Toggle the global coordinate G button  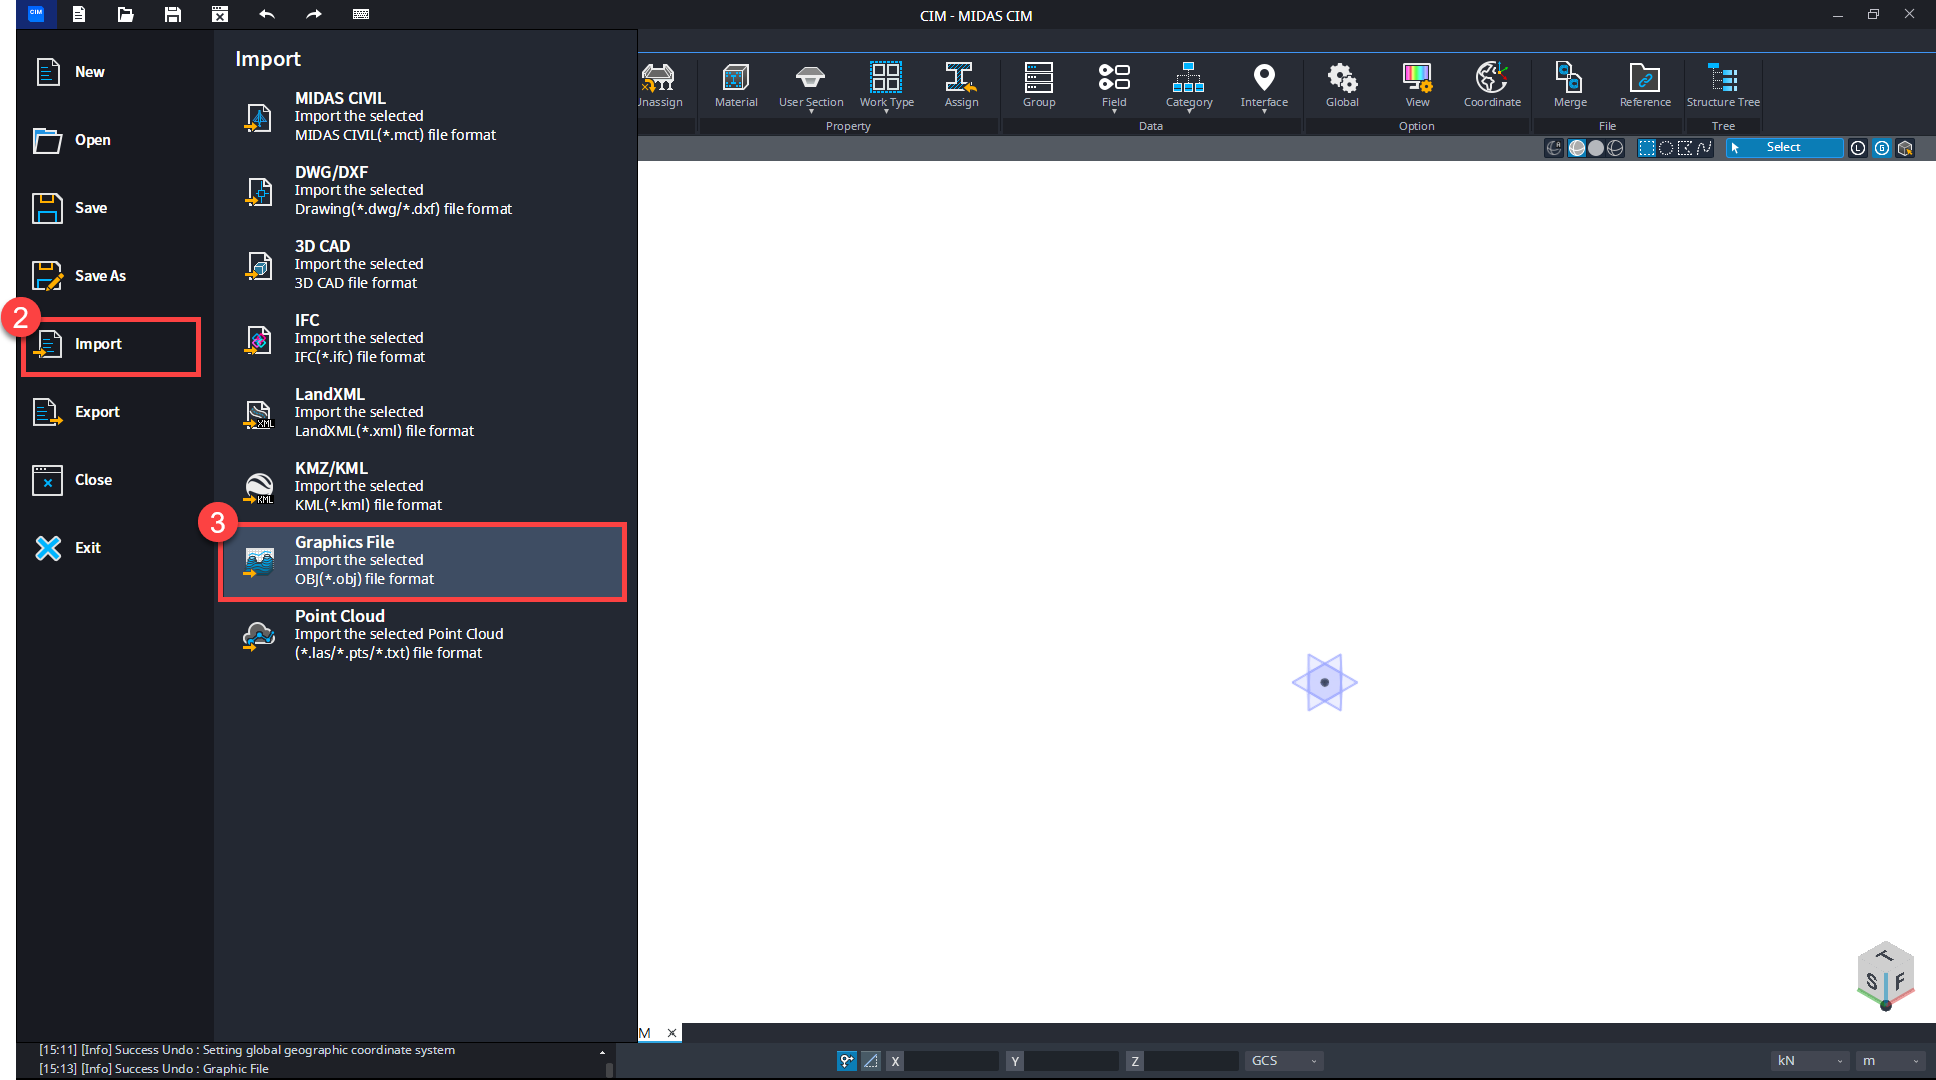[1882, 148]
